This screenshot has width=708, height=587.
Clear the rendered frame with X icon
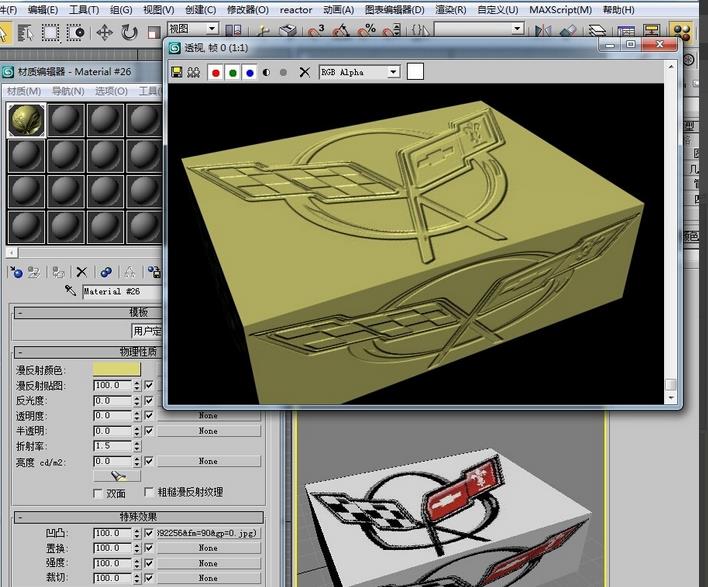tap(305, 72)
